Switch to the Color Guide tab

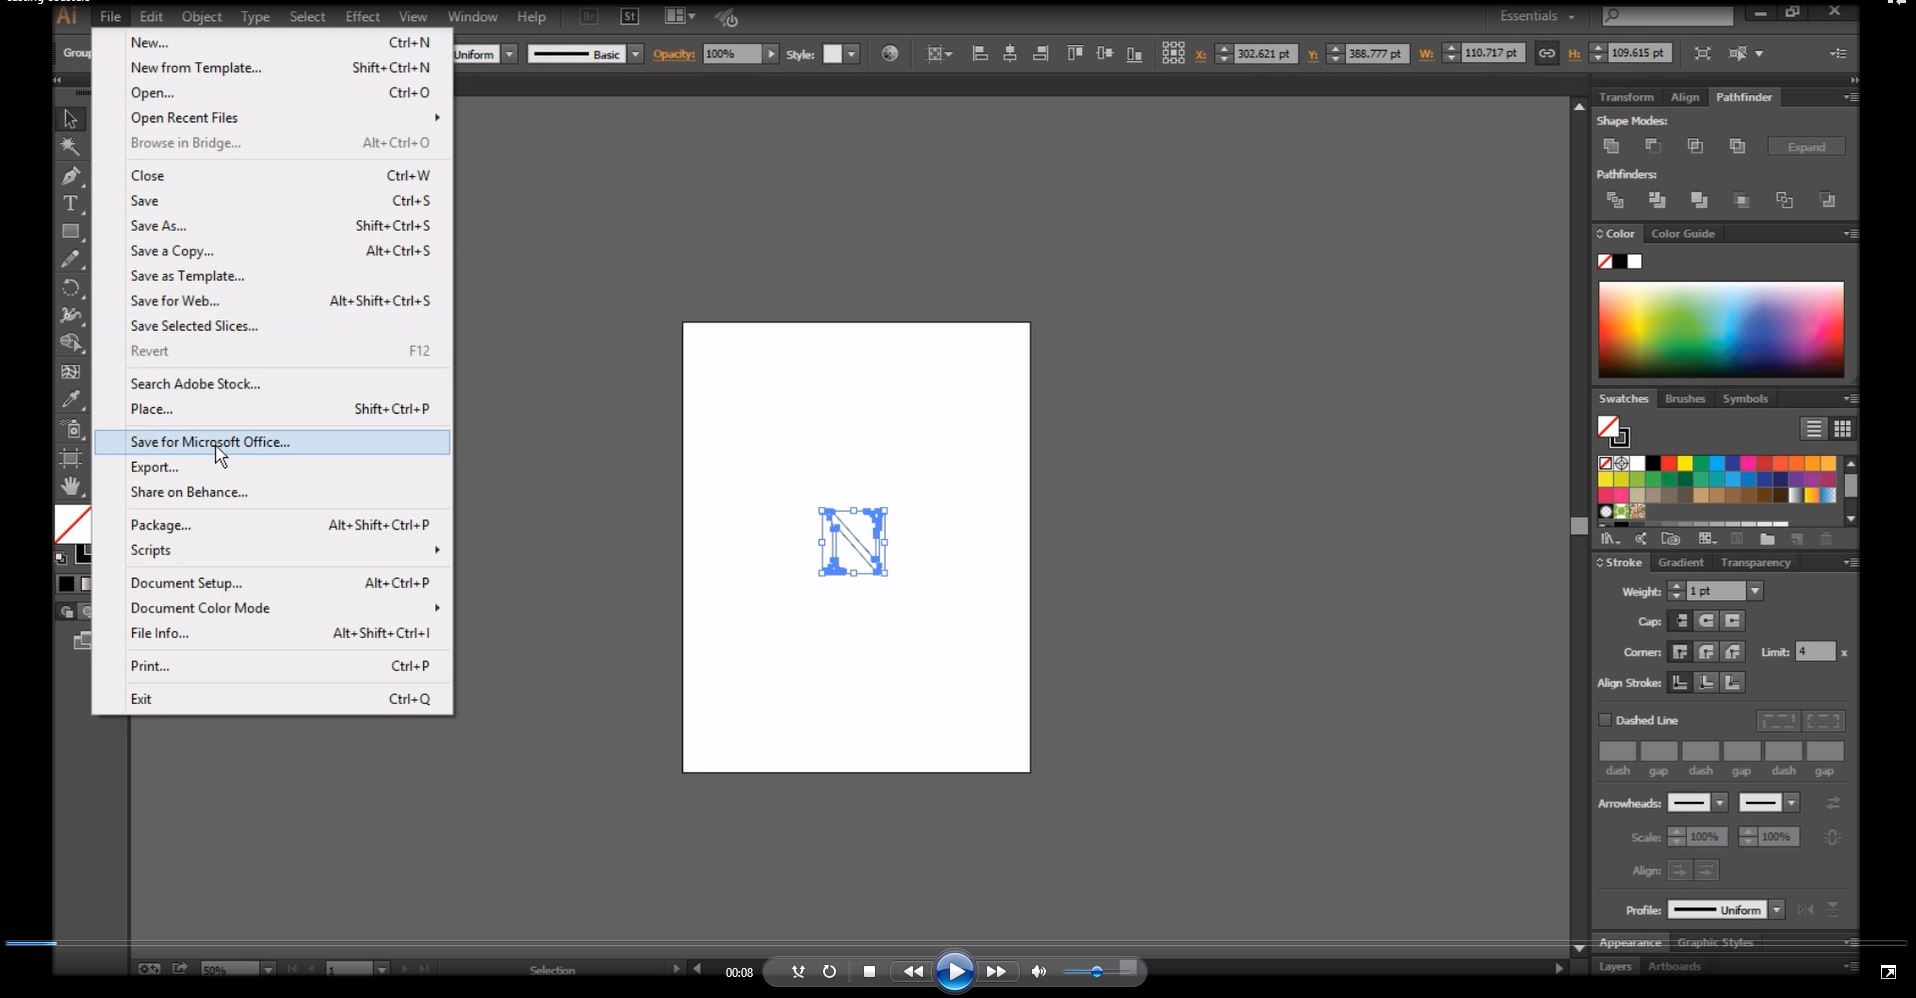(1683, 233)
